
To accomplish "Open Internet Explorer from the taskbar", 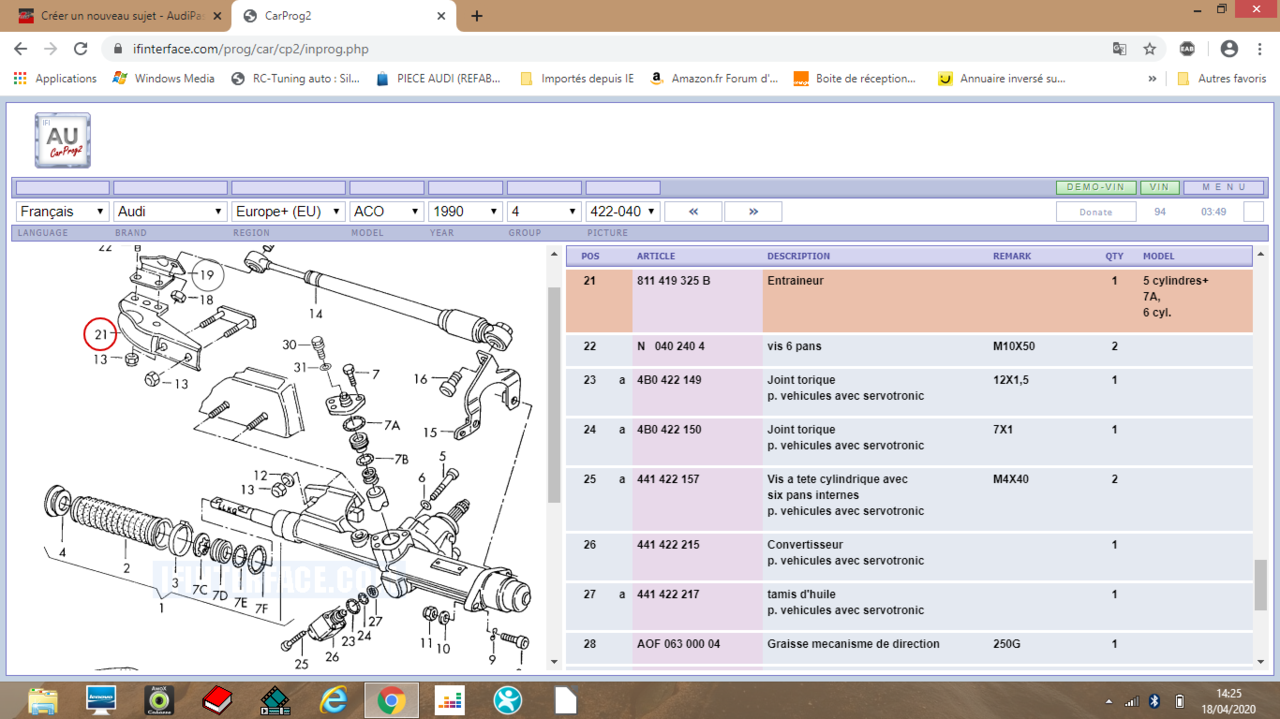I will point(333,699).
